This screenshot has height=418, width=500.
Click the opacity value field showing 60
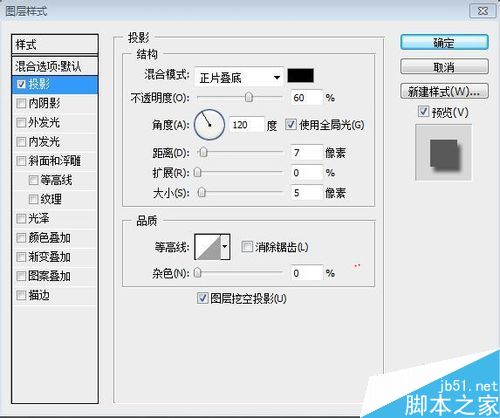click(x=307, y=98)
